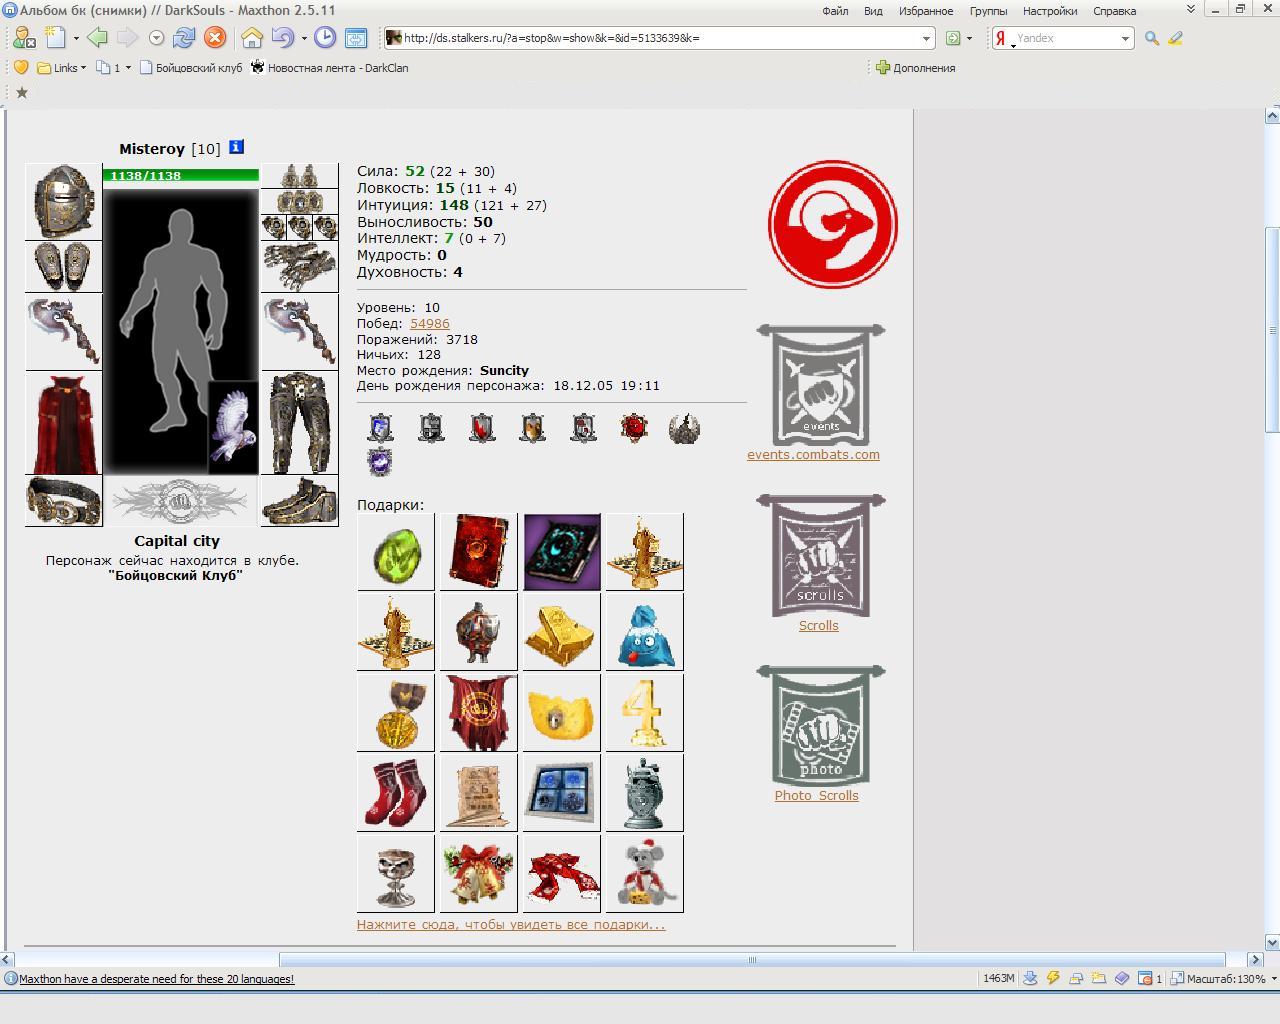Open the undo list dropdown arrow

point(304,38)
